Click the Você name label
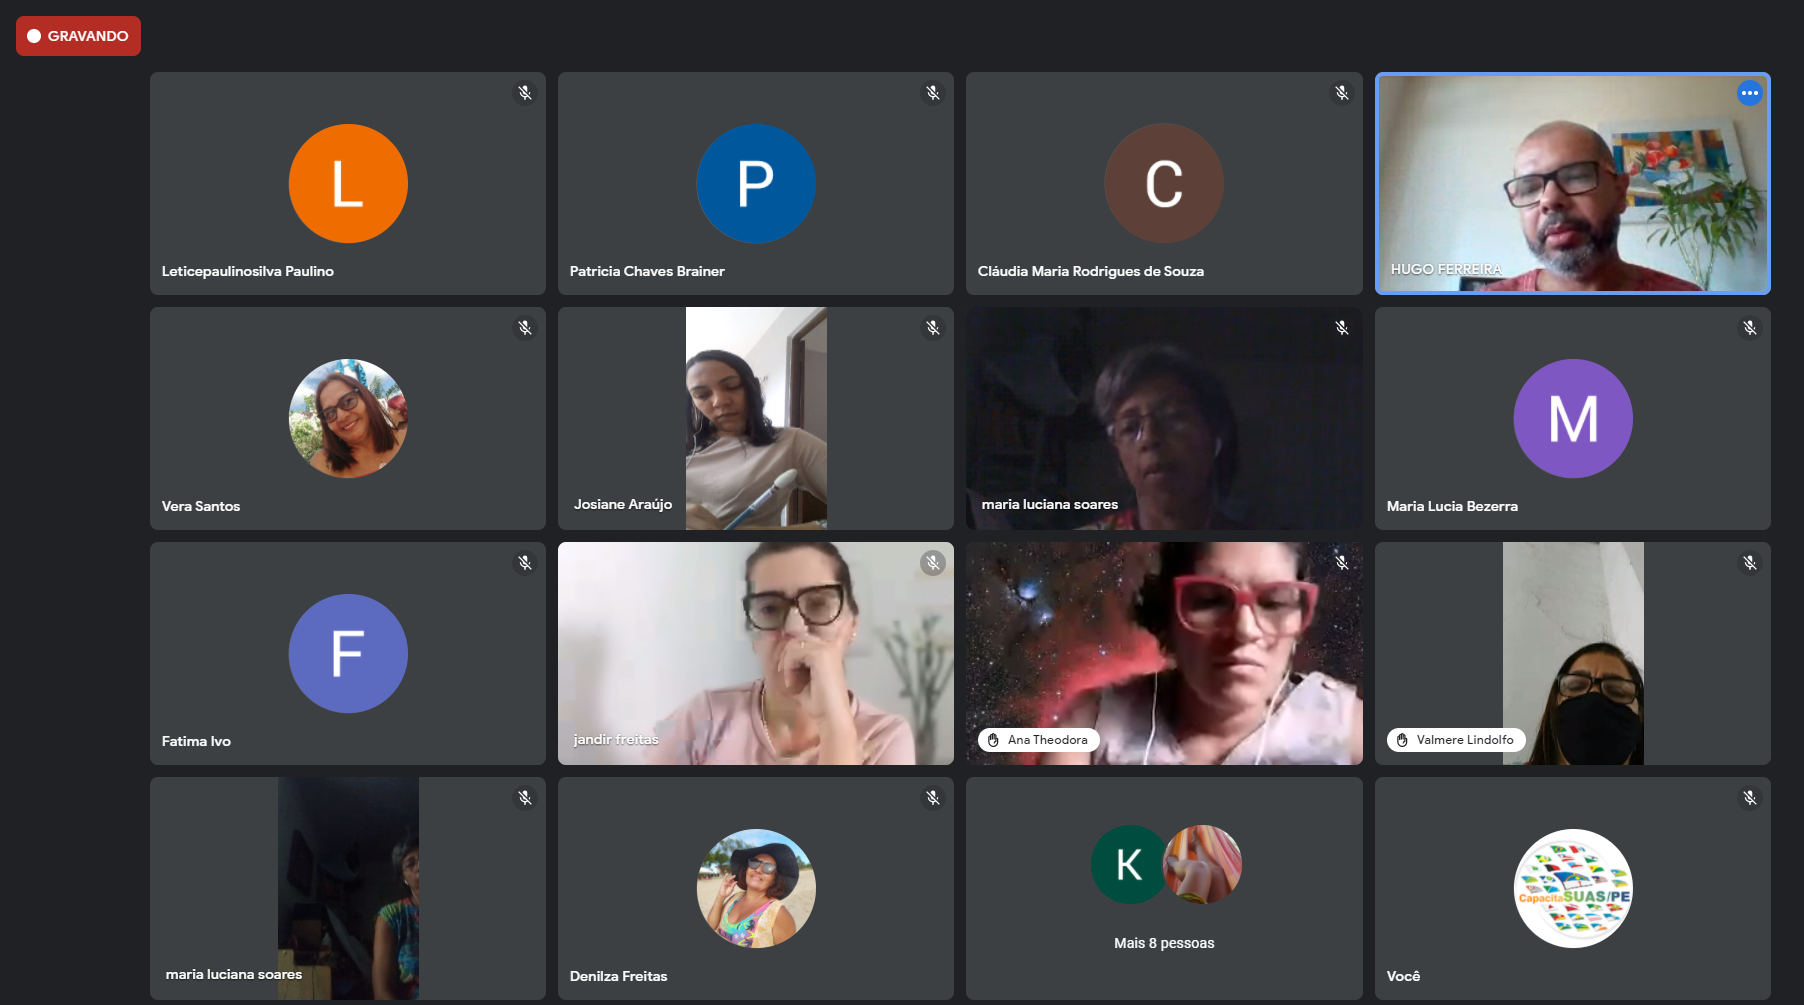 pos(1403,976)
